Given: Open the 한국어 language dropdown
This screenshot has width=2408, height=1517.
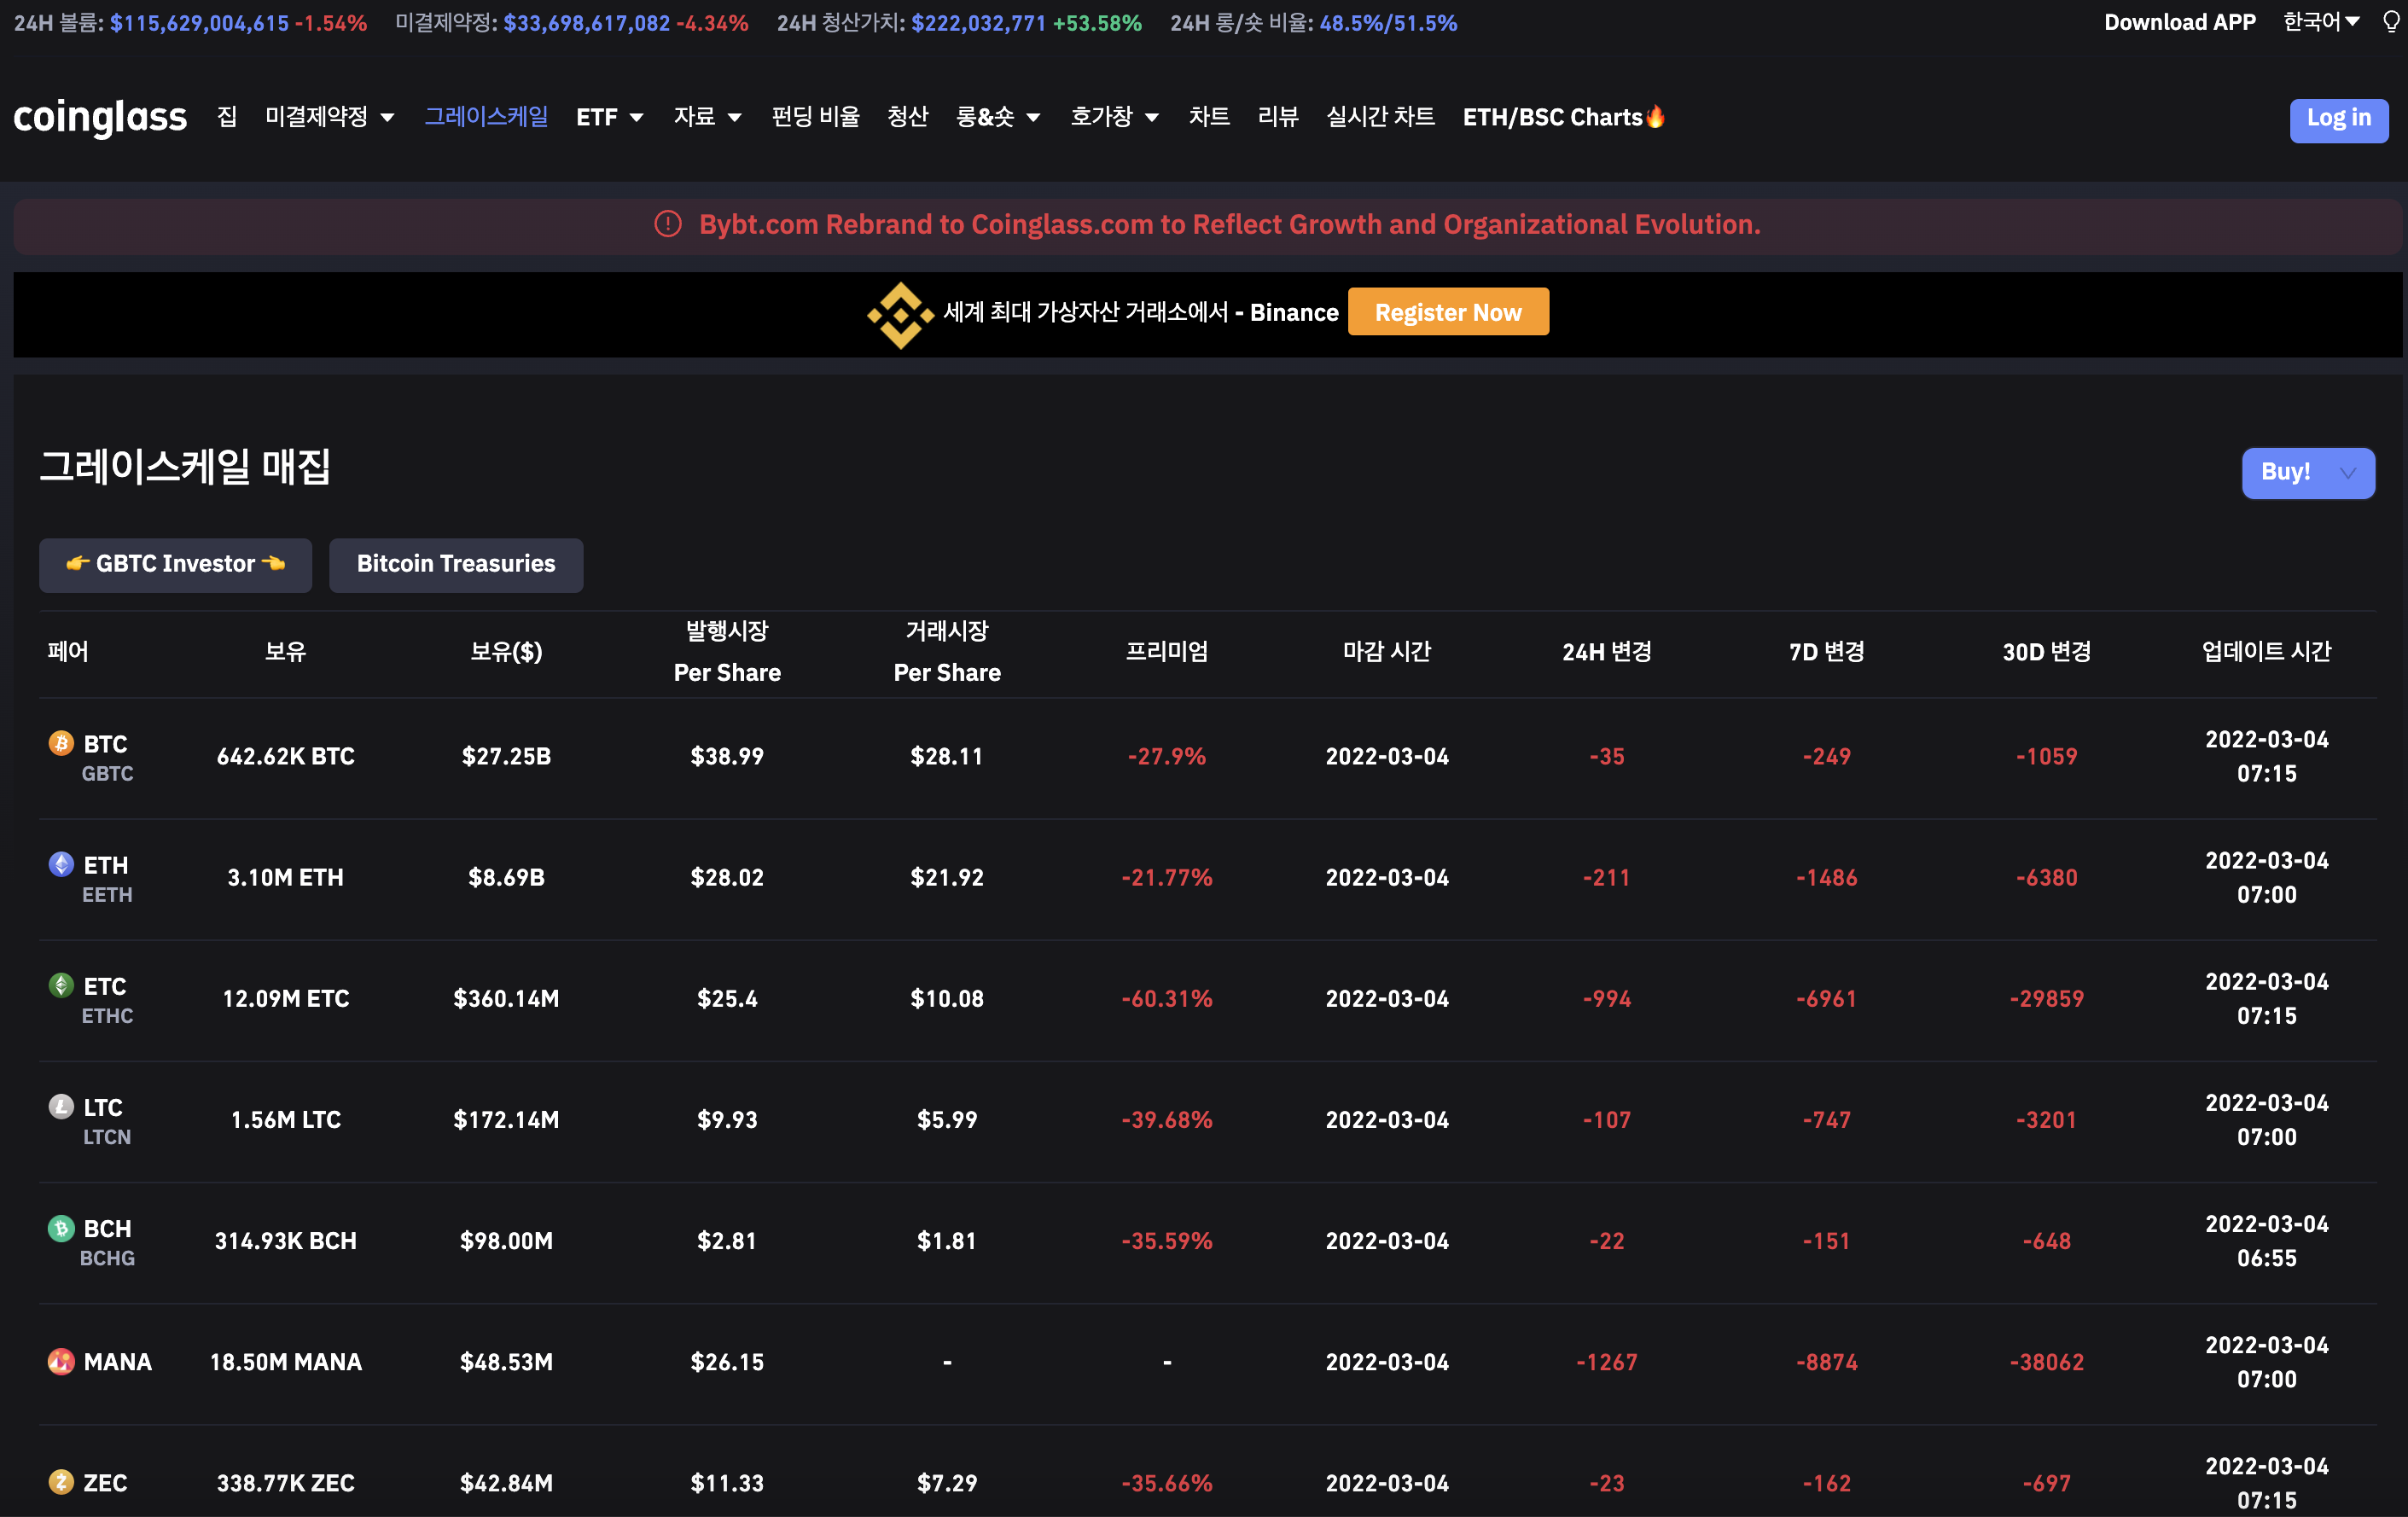Looking at the screenshot, I should tap(2320, 22).
